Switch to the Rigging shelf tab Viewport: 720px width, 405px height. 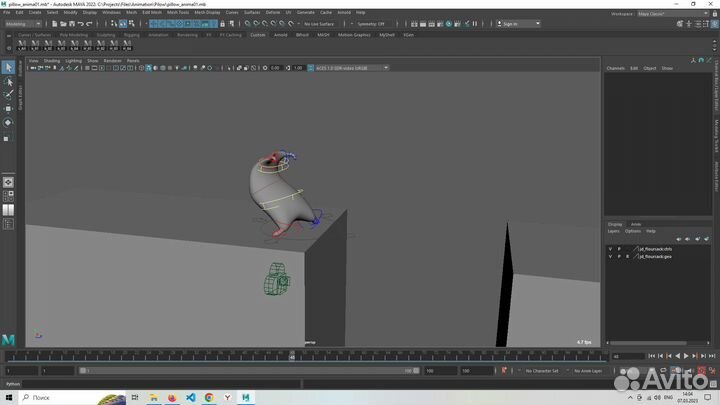tap(131, 35)
